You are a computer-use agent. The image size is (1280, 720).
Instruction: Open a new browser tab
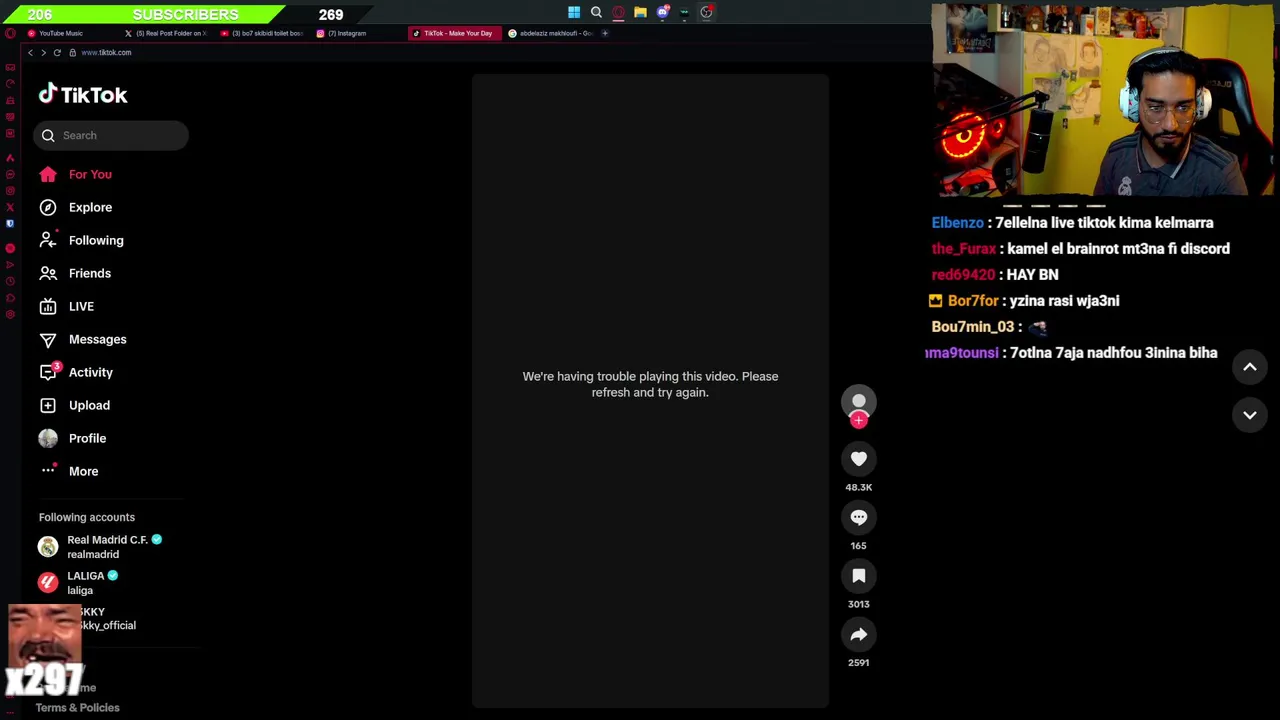605,33
